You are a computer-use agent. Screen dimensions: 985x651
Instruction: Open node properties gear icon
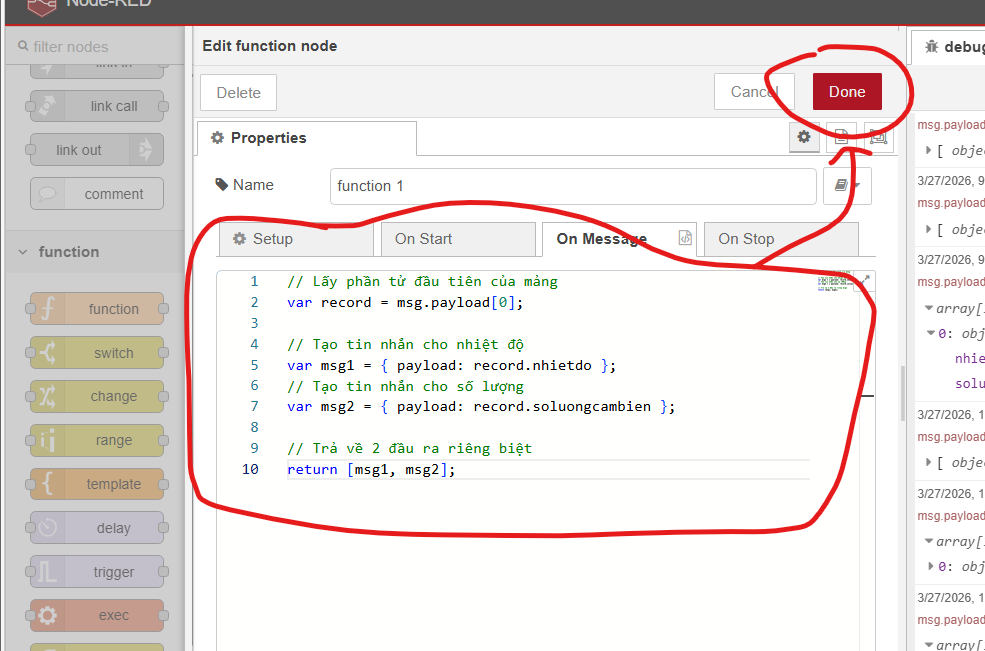[x=804, y=138]
